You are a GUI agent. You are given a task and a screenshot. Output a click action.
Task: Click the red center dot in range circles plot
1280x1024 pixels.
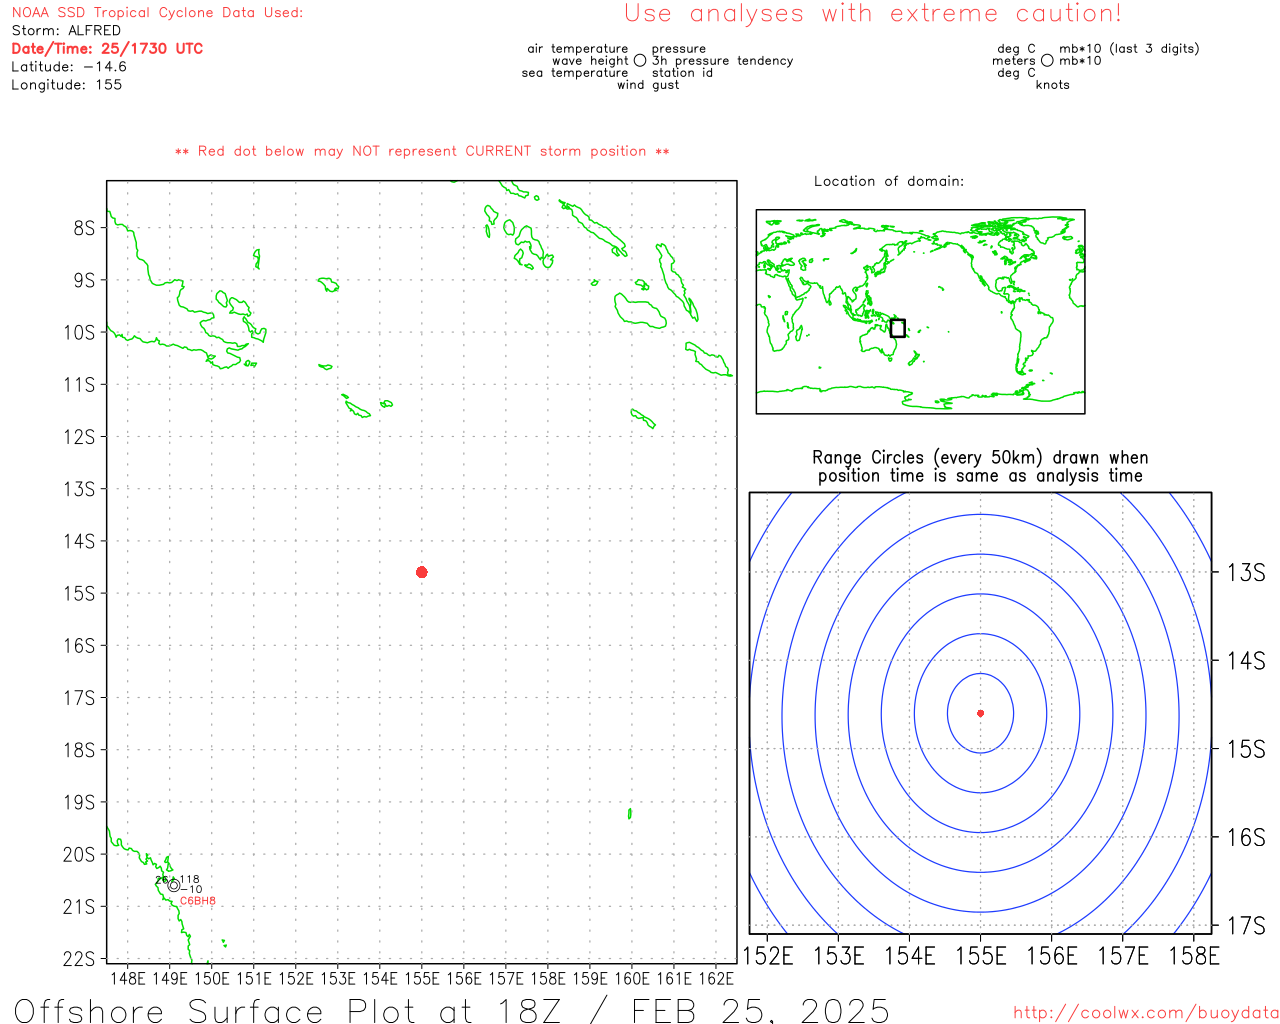pos(980,713)
